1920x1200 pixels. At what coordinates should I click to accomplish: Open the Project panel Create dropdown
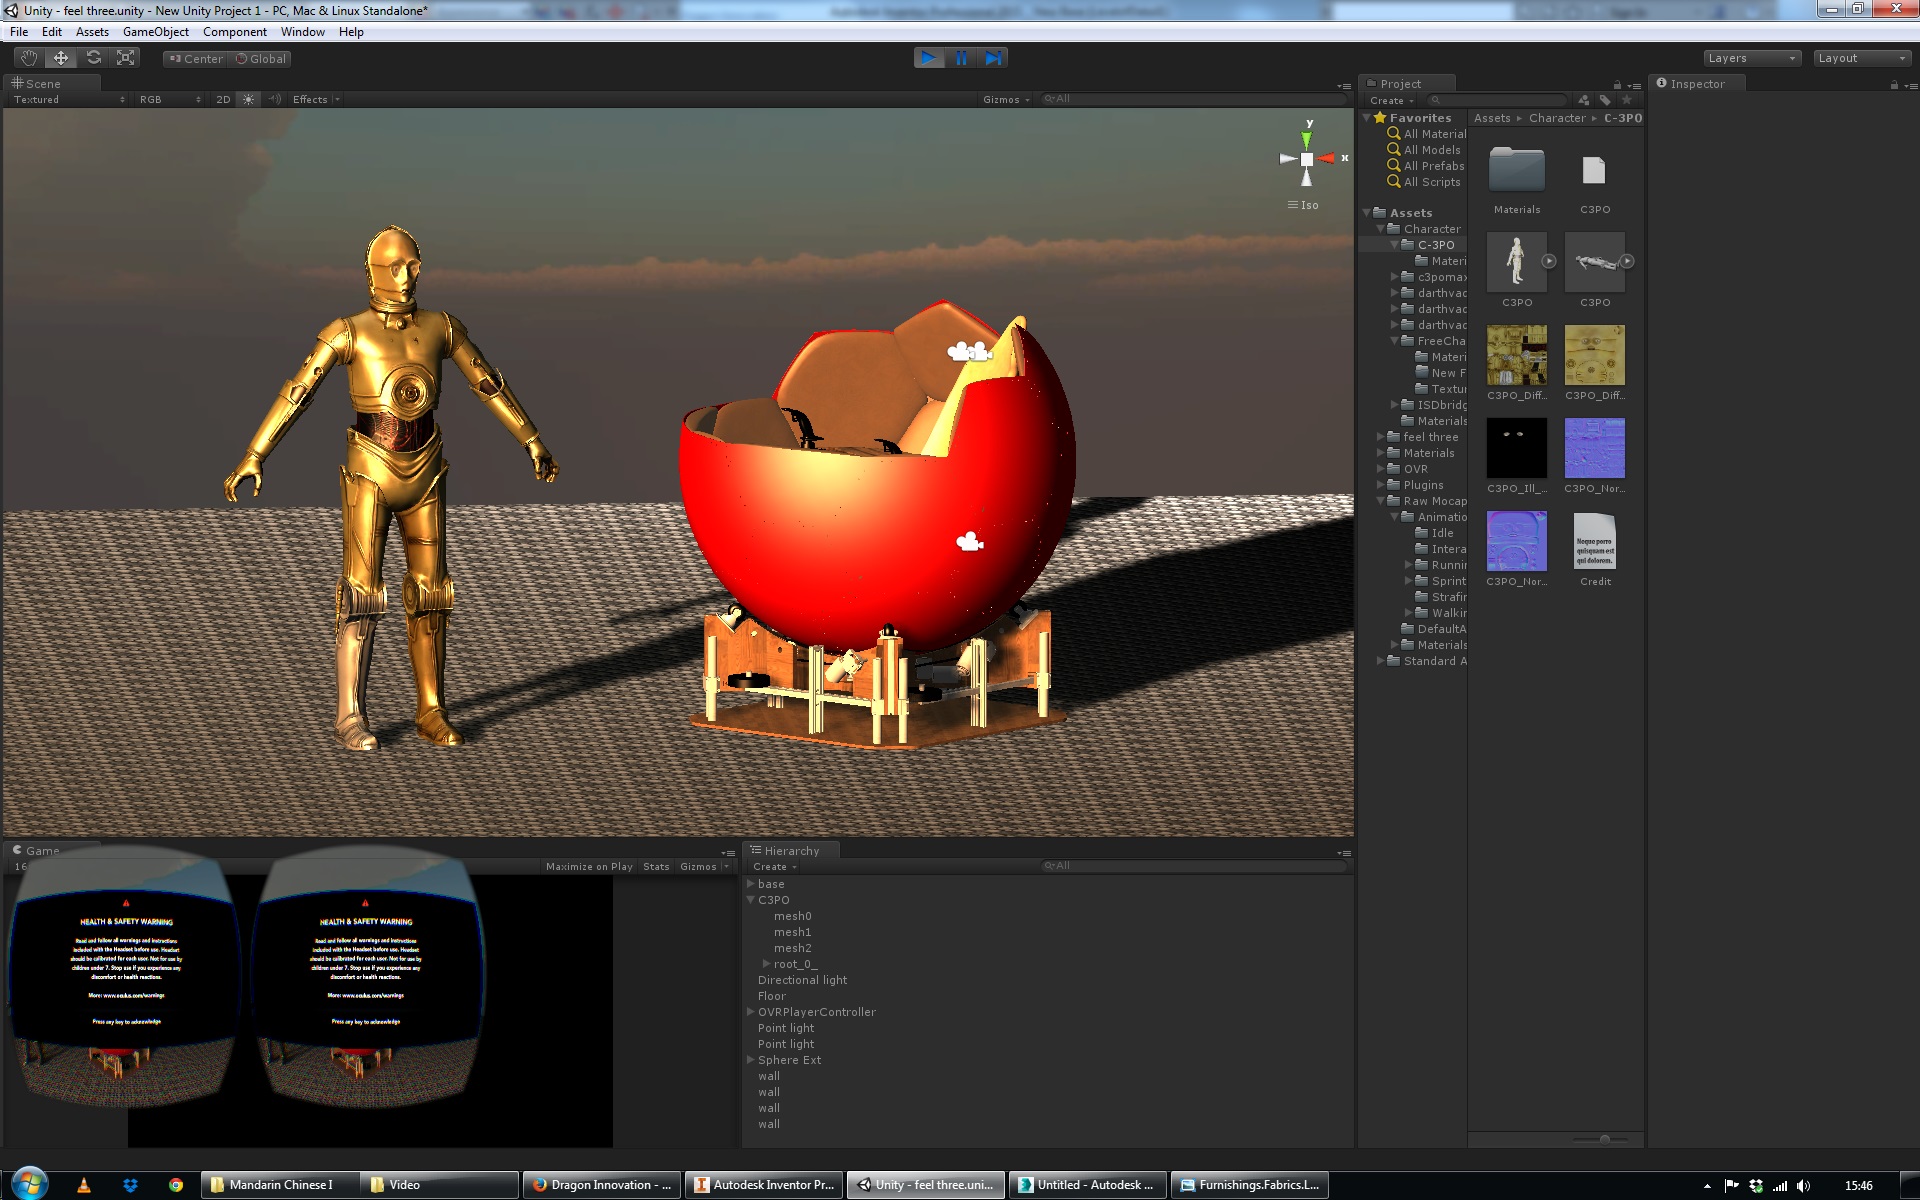tap(1391, 100)
